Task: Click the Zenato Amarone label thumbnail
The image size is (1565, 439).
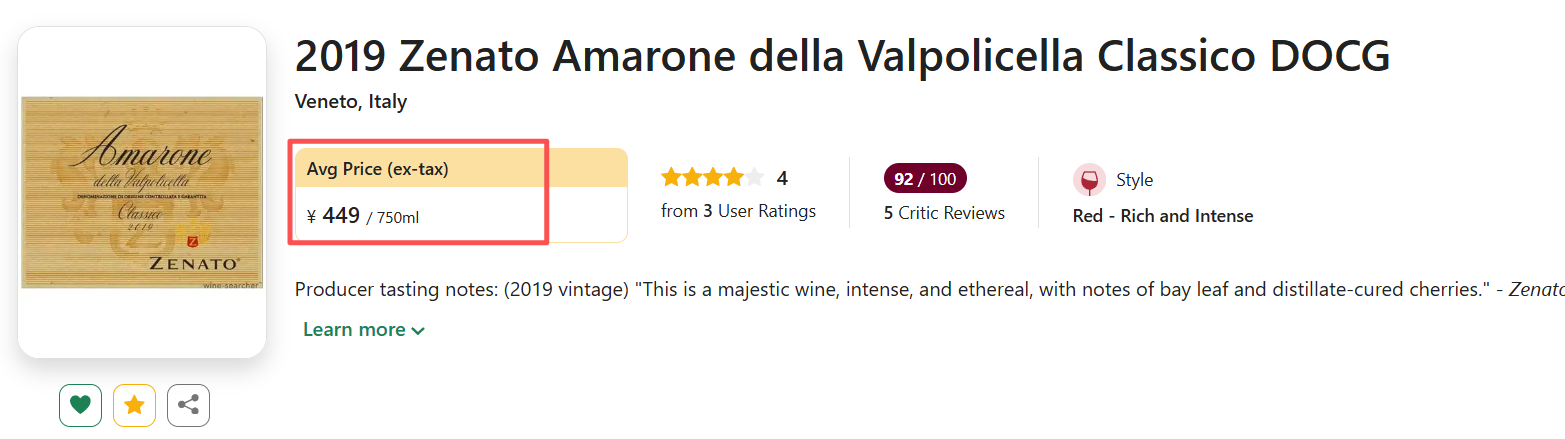Action: coord(142,192)
